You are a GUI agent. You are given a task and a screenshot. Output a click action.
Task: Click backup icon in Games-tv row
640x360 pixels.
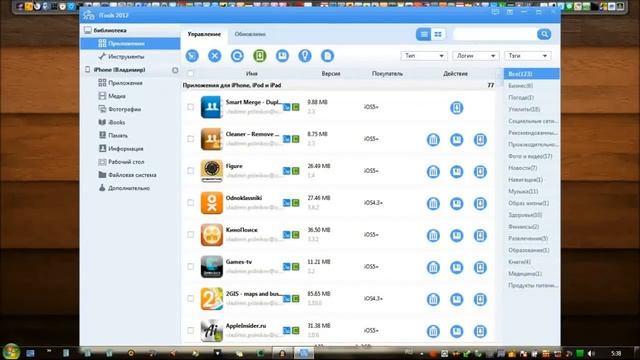pyautogui.click(x=456, y=267)
